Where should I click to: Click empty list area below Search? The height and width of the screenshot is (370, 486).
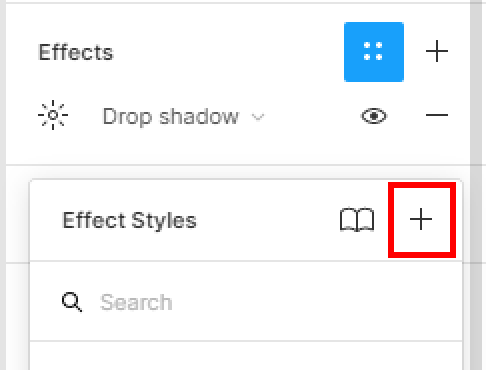coord(246,356)
